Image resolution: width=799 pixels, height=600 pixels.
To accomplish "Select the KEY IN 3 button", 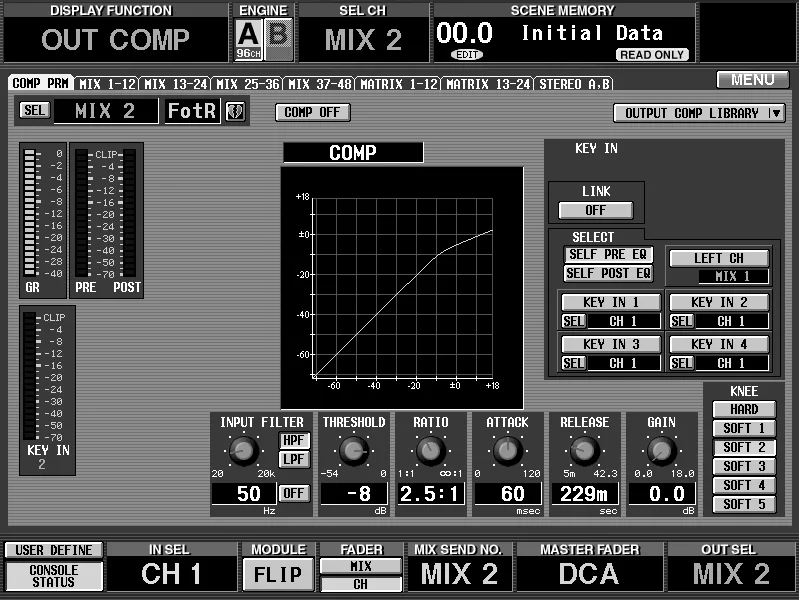I will point(610,344).
